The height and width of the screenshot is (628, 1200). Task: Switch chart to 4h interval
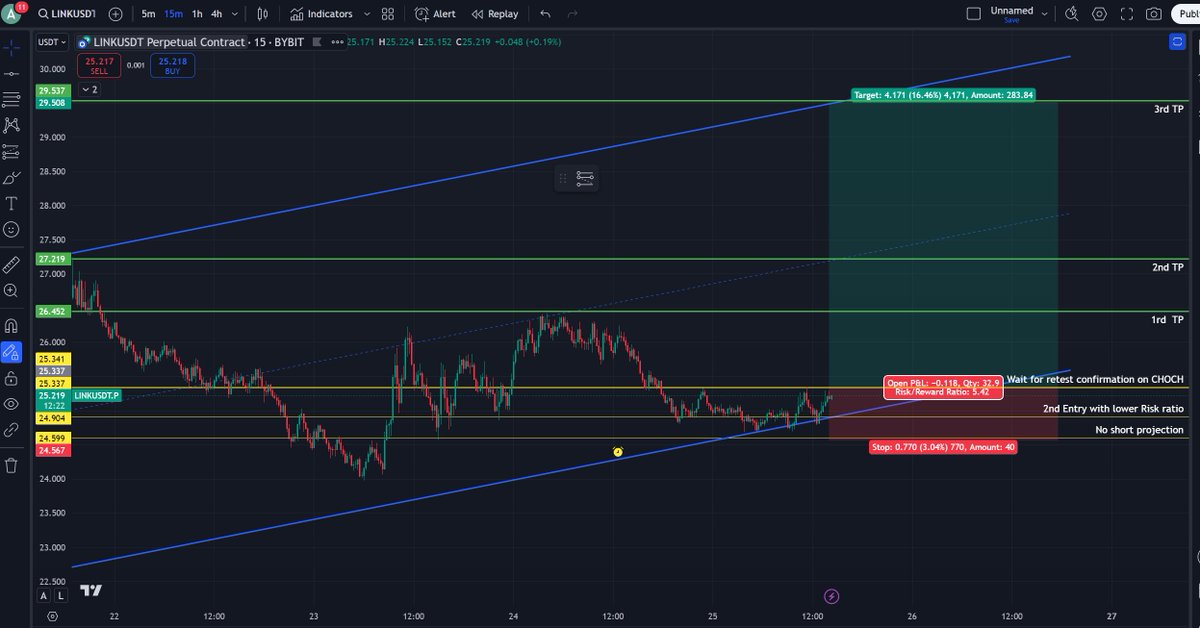217,14
